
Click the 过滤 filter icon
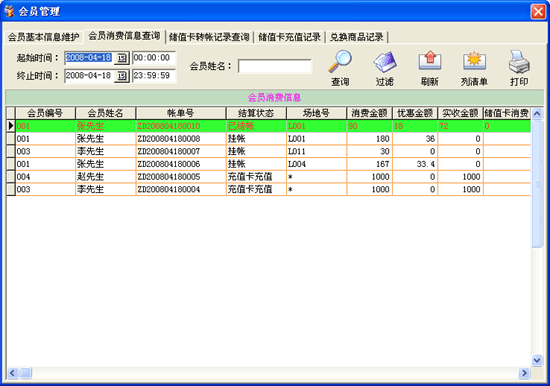(385, 61)
